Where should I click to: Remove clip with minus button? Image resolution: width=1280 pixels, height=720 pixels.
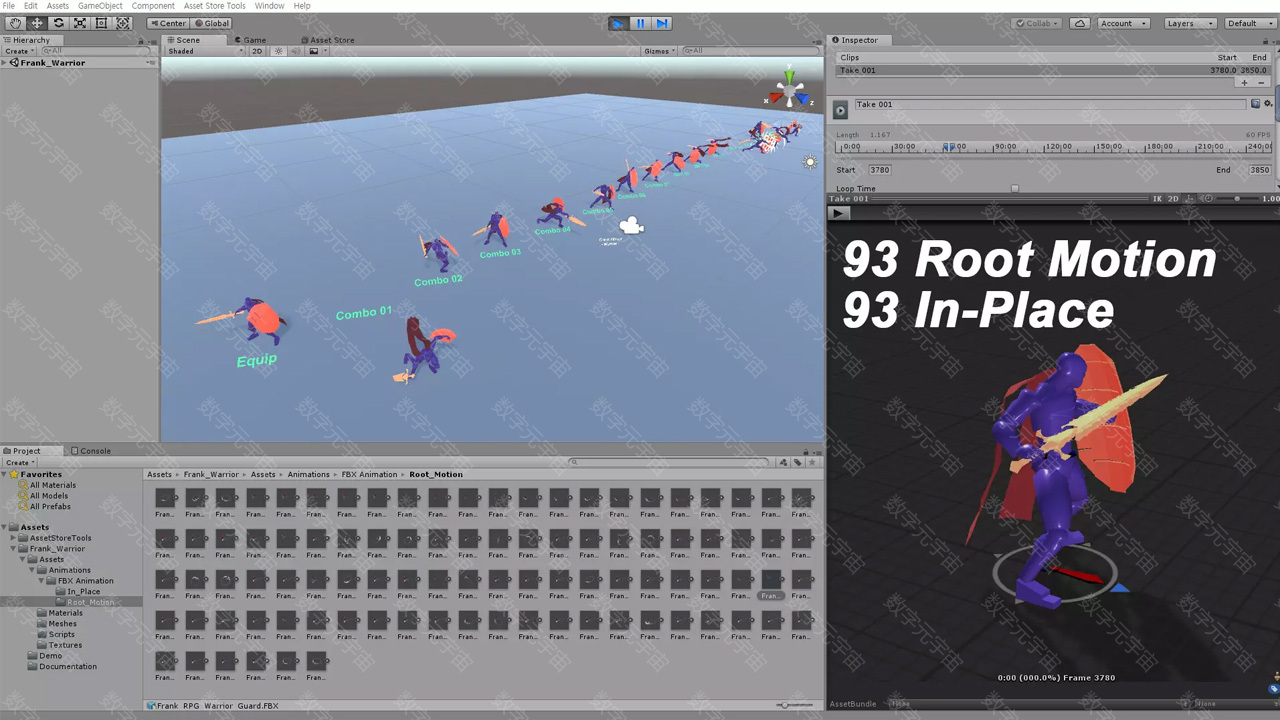[1261, 83]
